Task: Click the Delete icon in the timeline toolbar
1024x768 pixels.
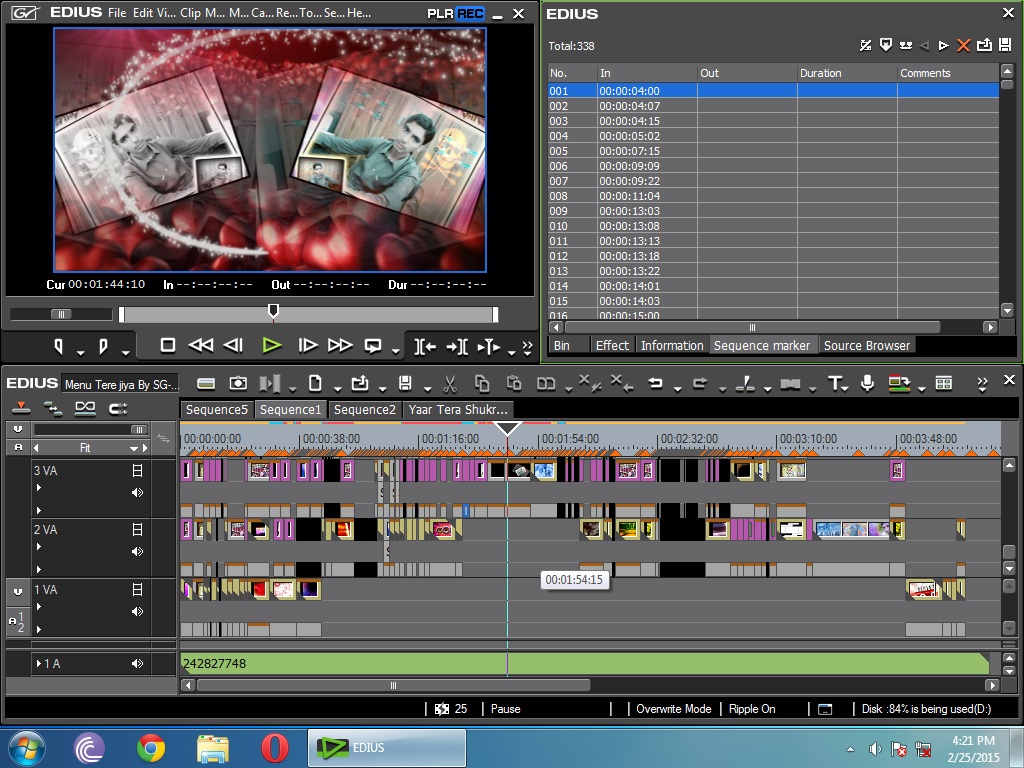Action: (589, 383)
